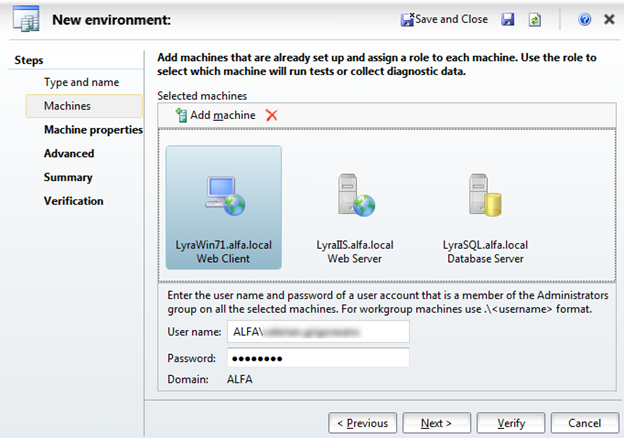
Task: Open Help via the blue question mark icon
Action: pyautogui.click(x=584, y=19)
